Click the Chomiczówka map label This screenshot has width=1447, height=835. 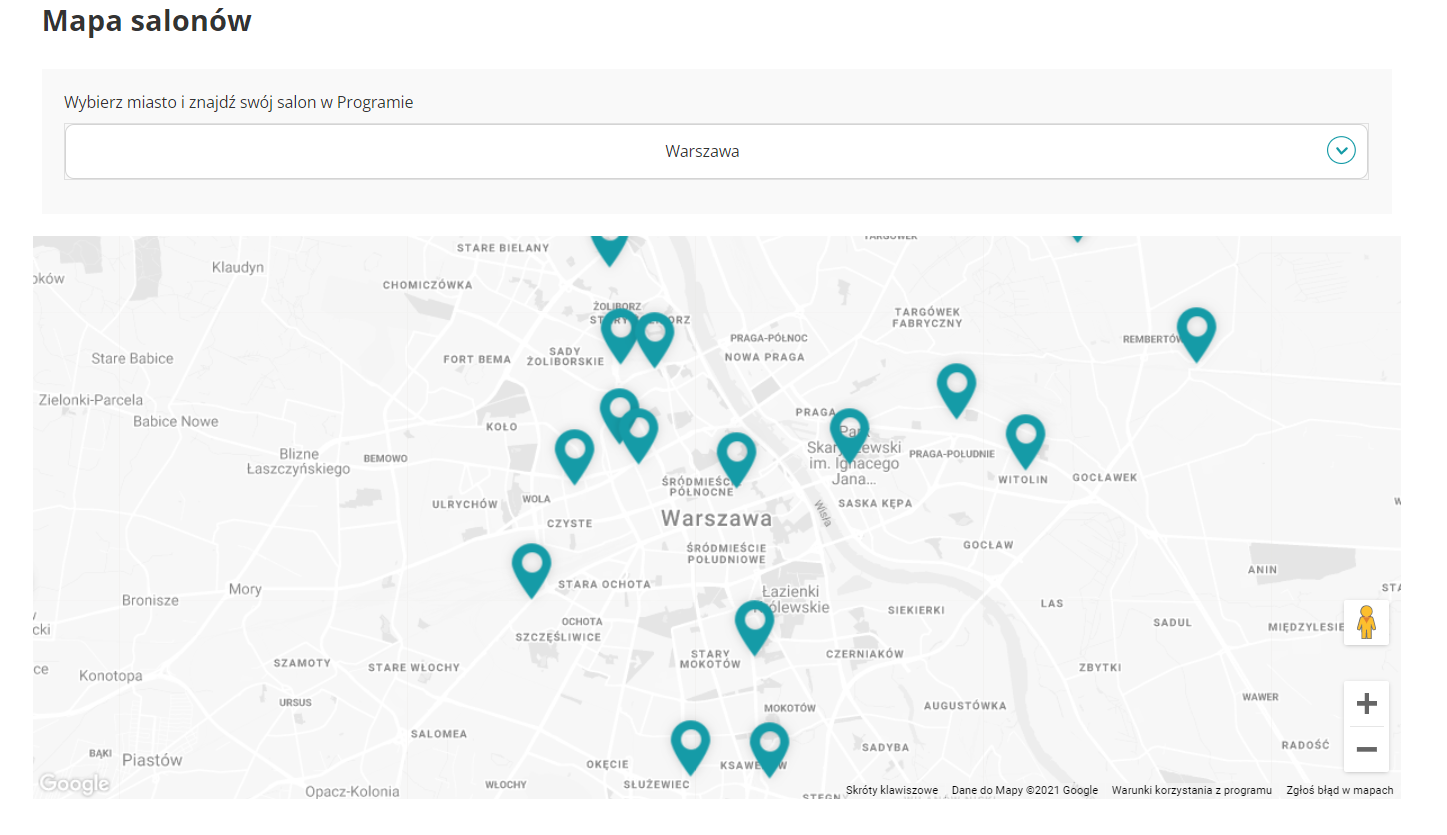tap(428, 285)
